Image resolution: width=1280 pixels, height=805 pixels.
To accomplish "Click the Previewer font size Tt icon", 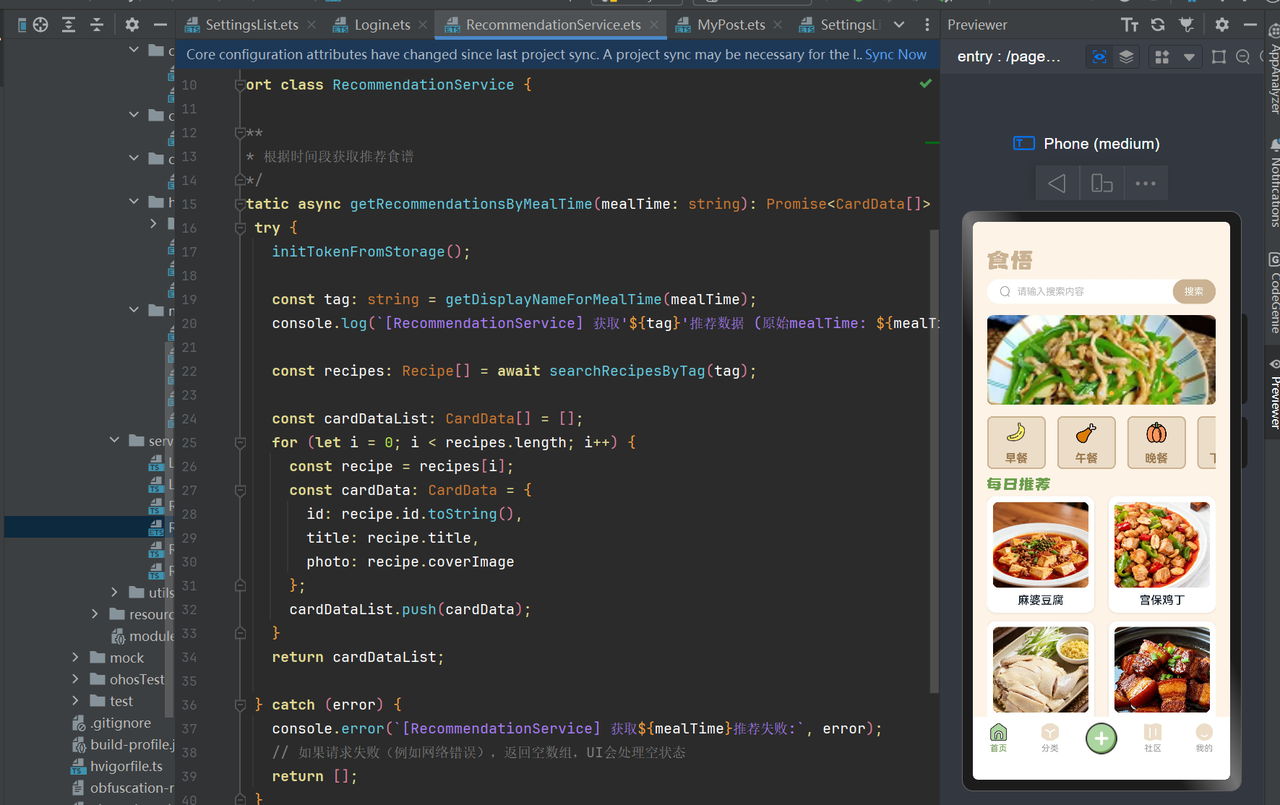I will coord(1129,25).
